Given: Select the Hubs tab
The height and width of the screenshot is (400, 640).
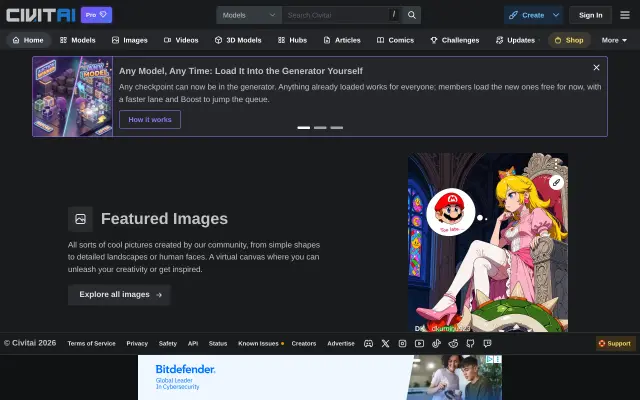Looking at the screenshot, I should (x=292, y=40).
